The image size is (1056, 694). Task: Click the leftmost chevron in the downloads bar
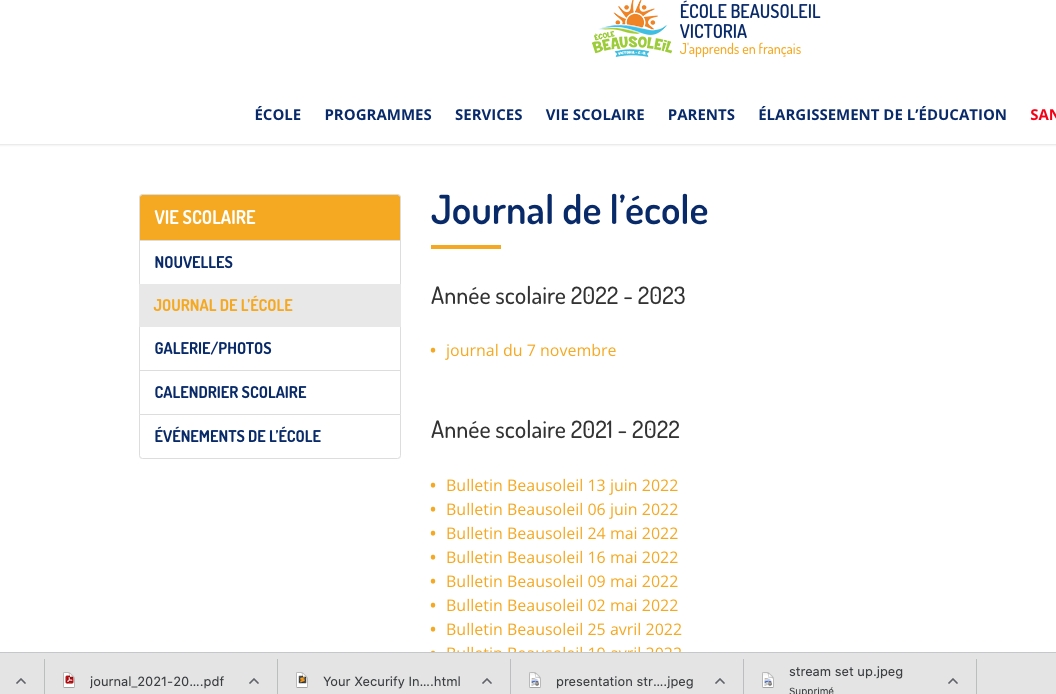click(x=21, y=681)
